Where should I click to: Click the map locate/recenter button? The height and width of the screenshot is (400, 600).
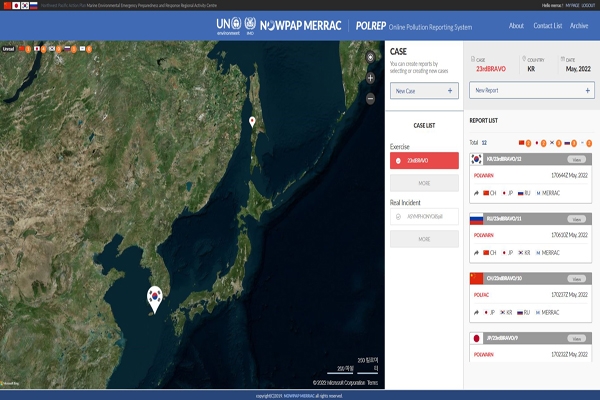pos(370,57)
